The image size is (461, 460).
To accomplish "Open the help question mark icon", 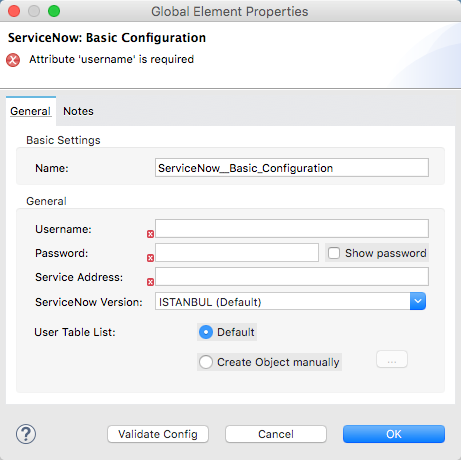I will (x=26, y=434).
